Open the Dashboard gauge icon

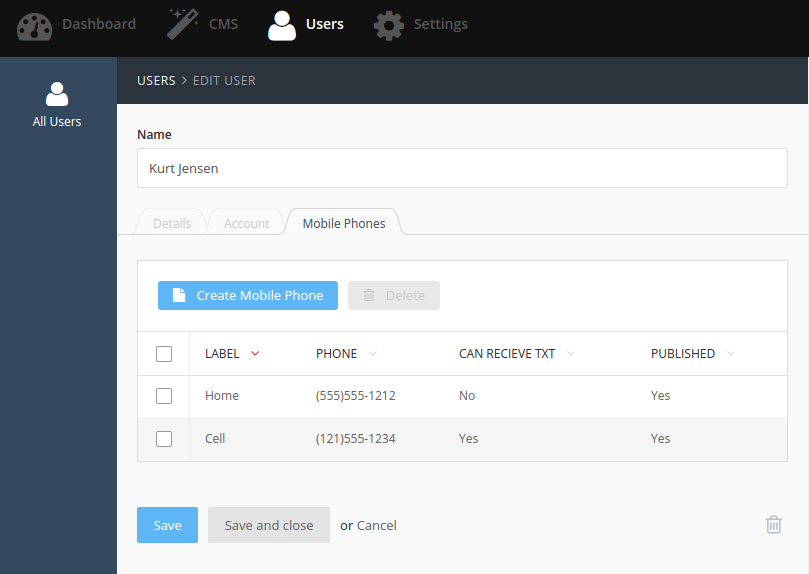pyautogui.click(x=35, y=26)
